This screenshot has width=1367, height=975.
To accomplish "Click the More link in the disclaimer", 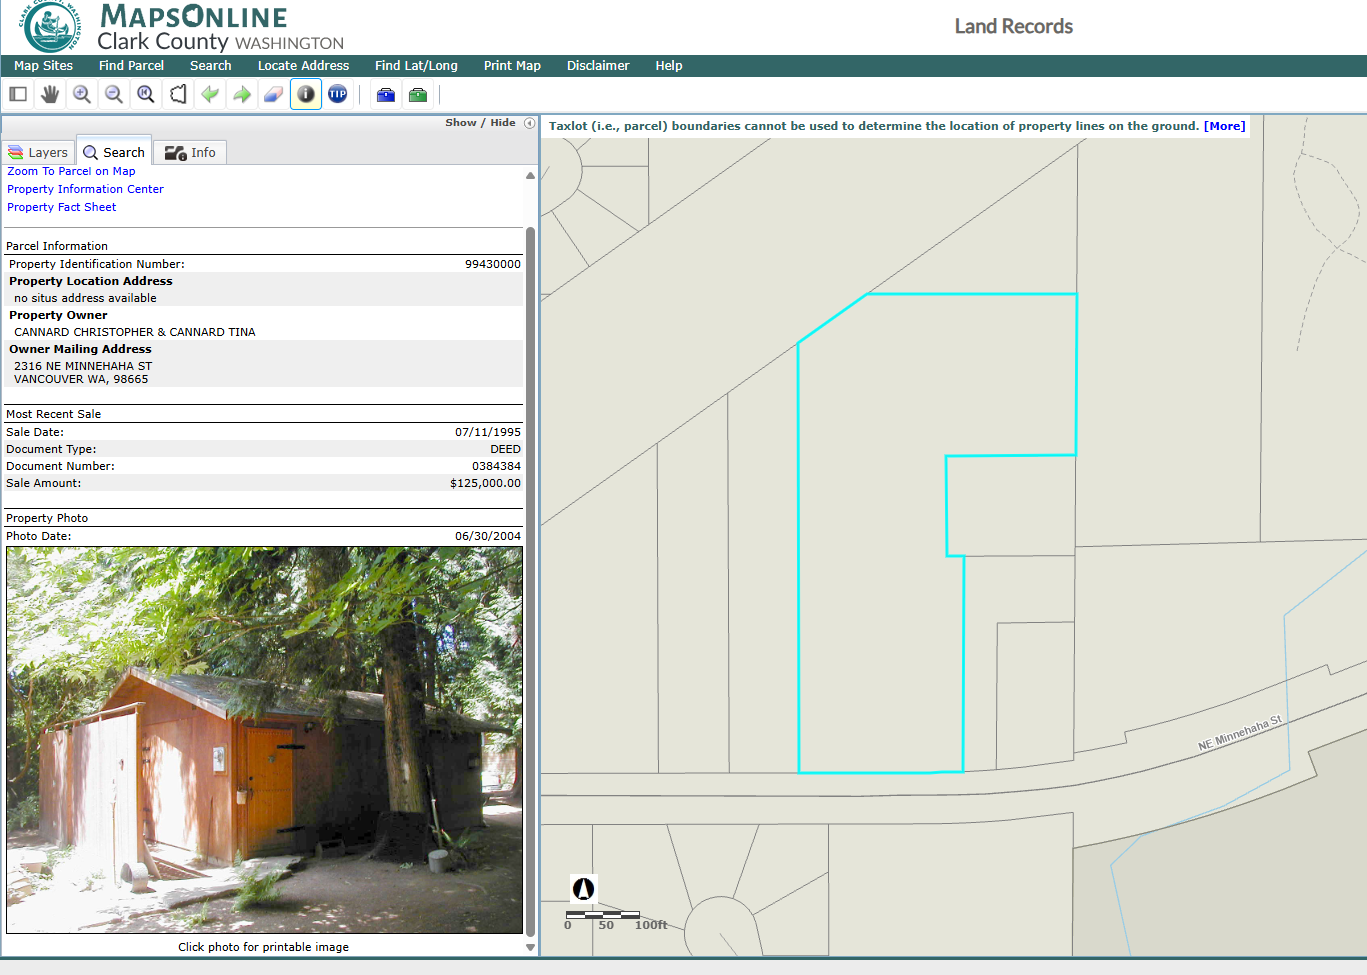I will (x=1224, y=126).
